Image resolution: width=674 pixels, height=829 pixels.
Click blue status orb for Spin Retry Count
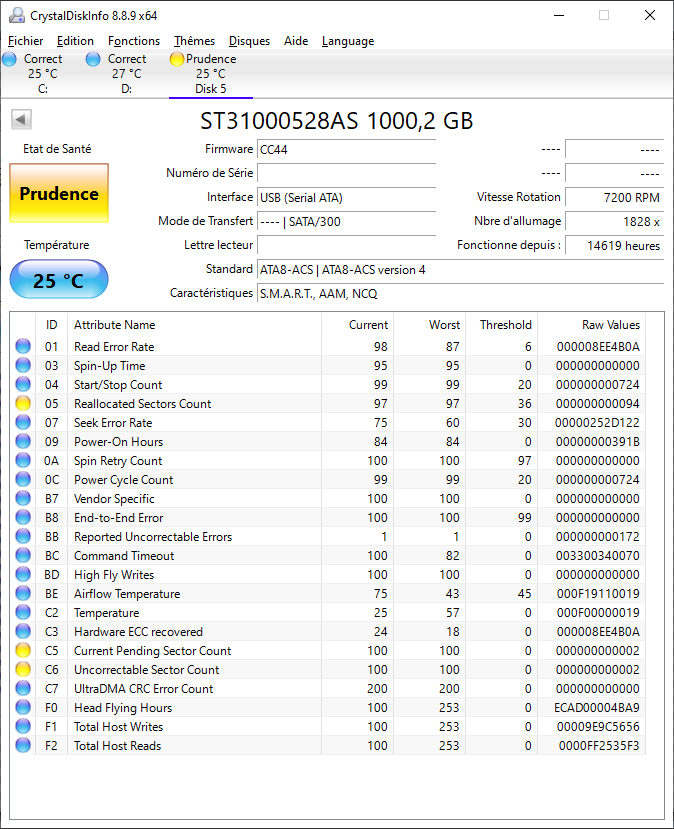click(23, 460)
